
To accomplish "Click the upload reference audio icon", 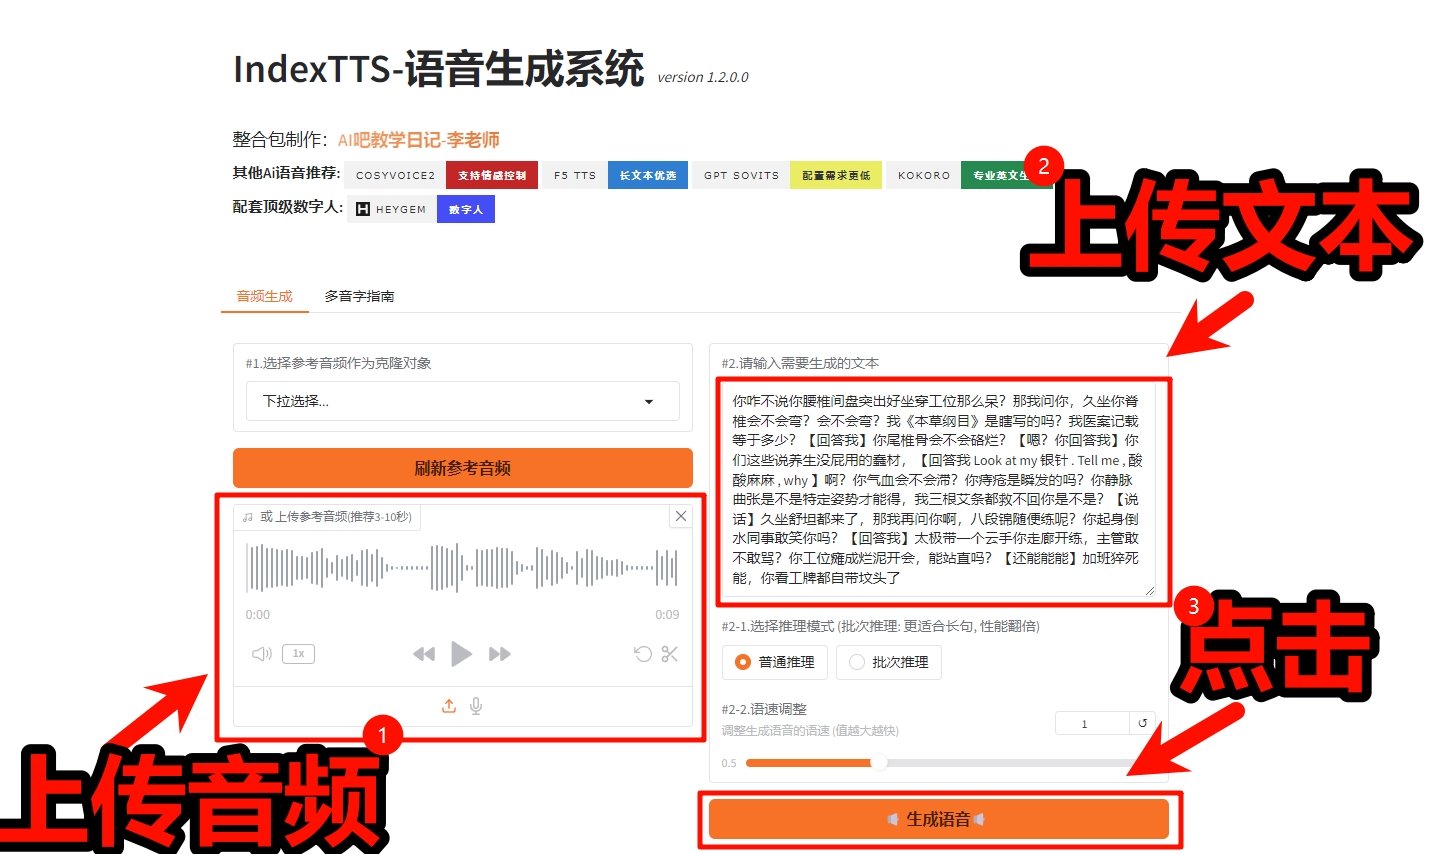I will pyautogui.click(x=448, y=705).
